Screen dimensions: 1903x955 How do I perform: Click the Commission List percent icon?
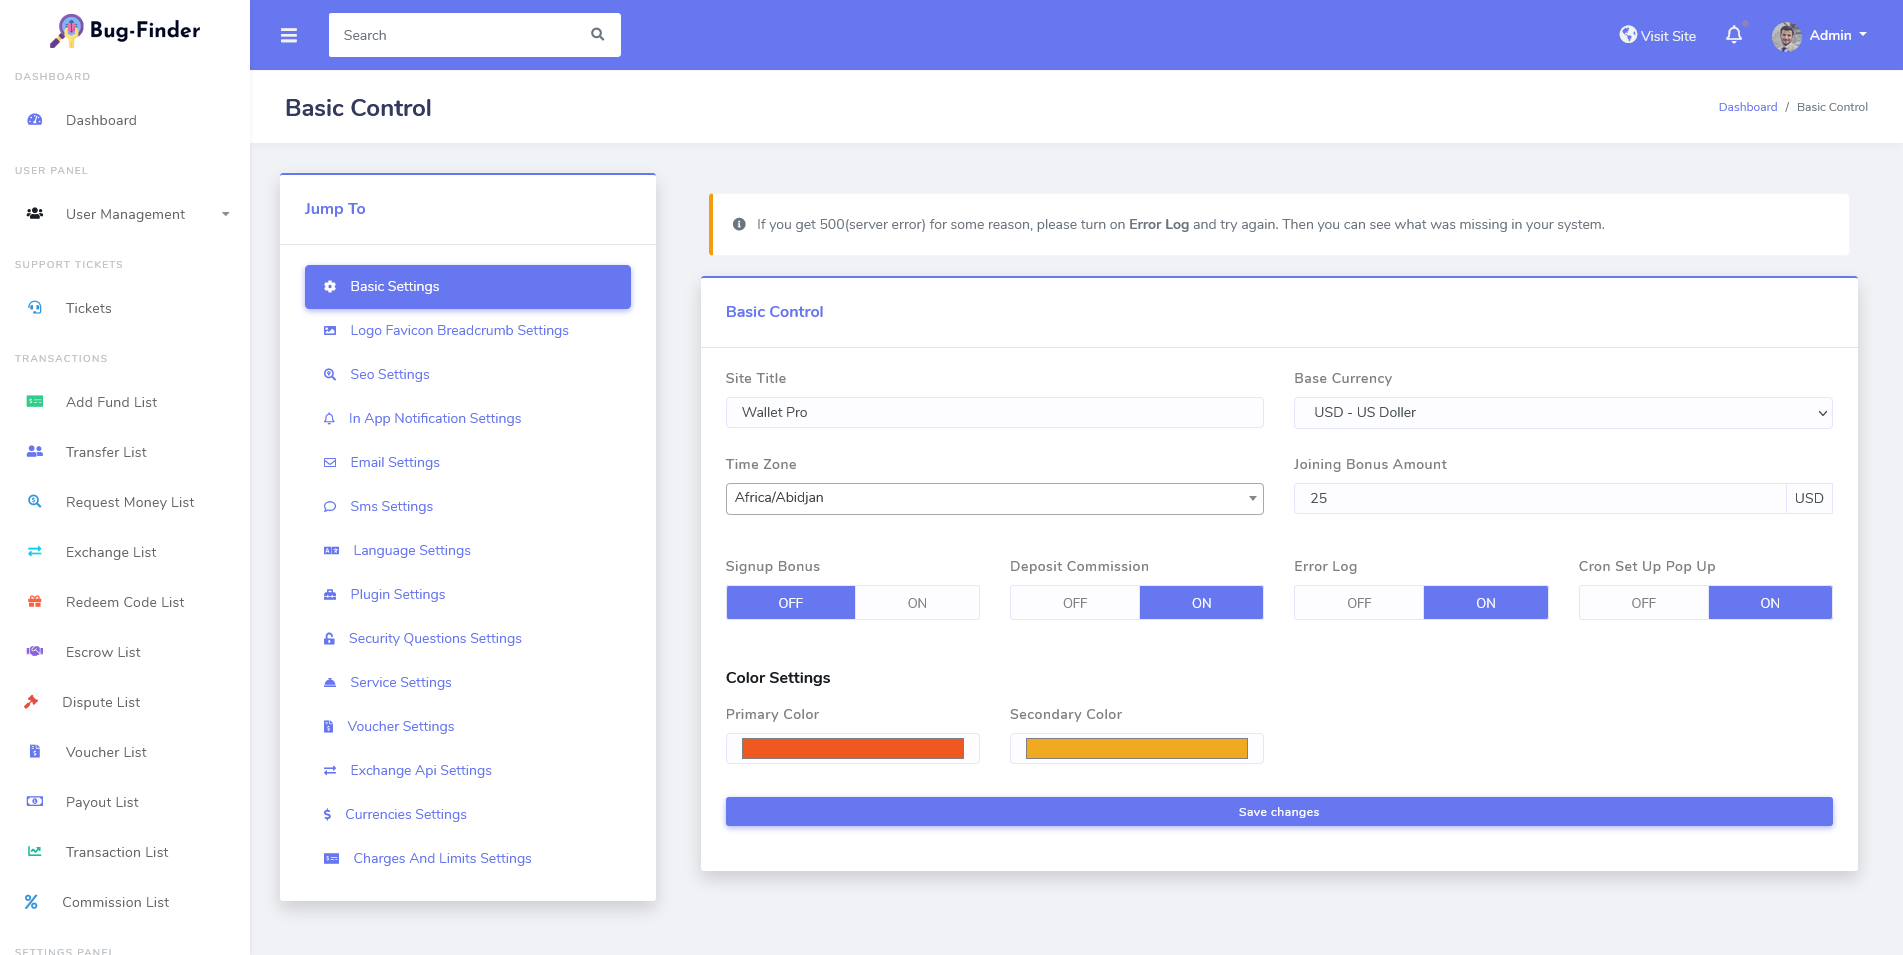pos(32,902)
